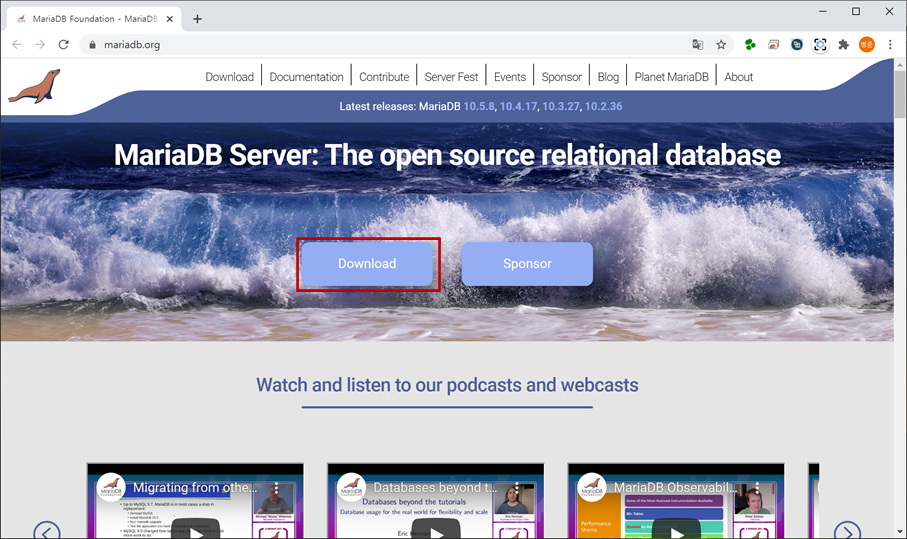Open Planet MariaDB navigation item

tap(672, 77)
